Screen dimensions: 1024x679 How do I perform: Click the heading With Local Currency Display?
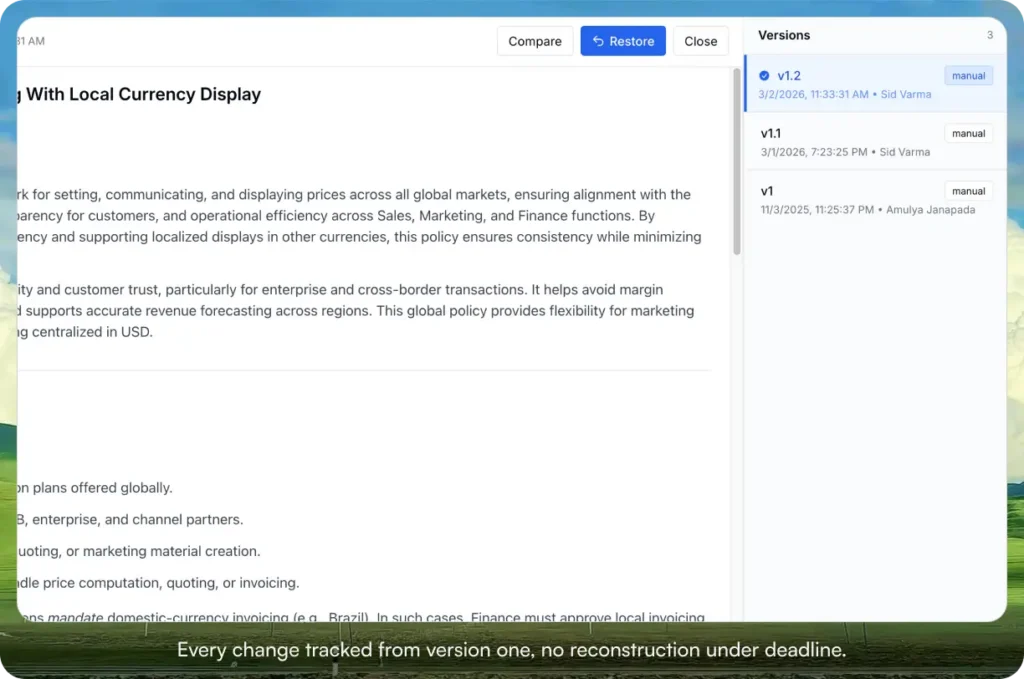(x=143, y=94)
